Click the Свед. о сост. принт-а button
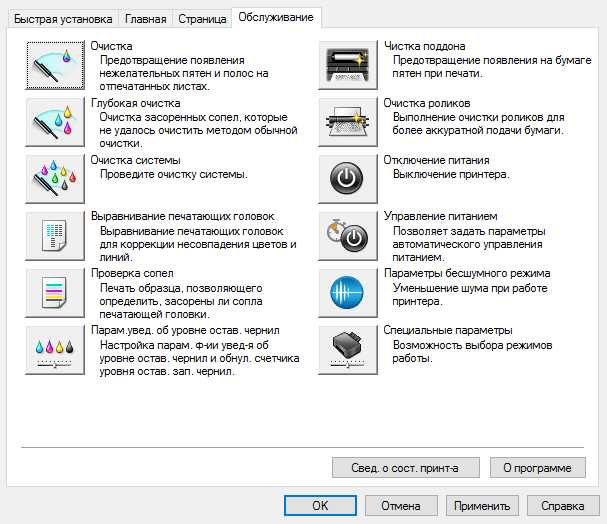This screenshot has width=607, height=524. (405, 468)
